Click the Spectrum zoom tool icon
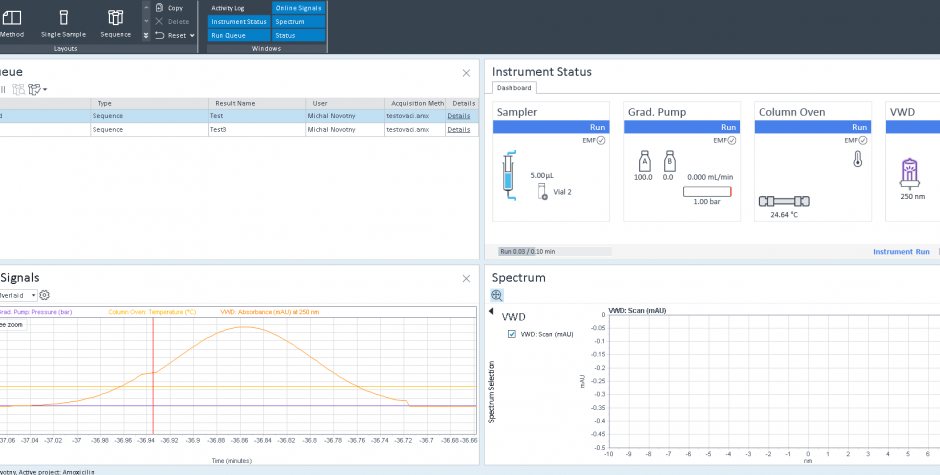Viewport: 940px width, 475px height. 496,295
